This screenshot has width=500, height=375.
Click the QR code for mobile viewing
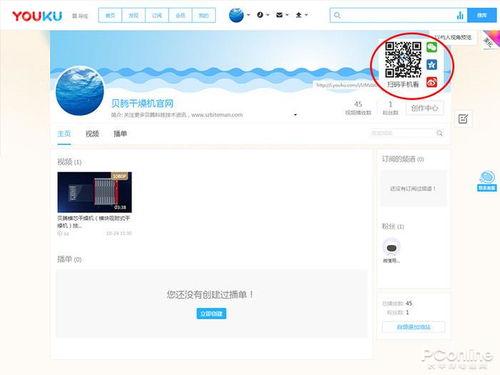tap(403, 60)
